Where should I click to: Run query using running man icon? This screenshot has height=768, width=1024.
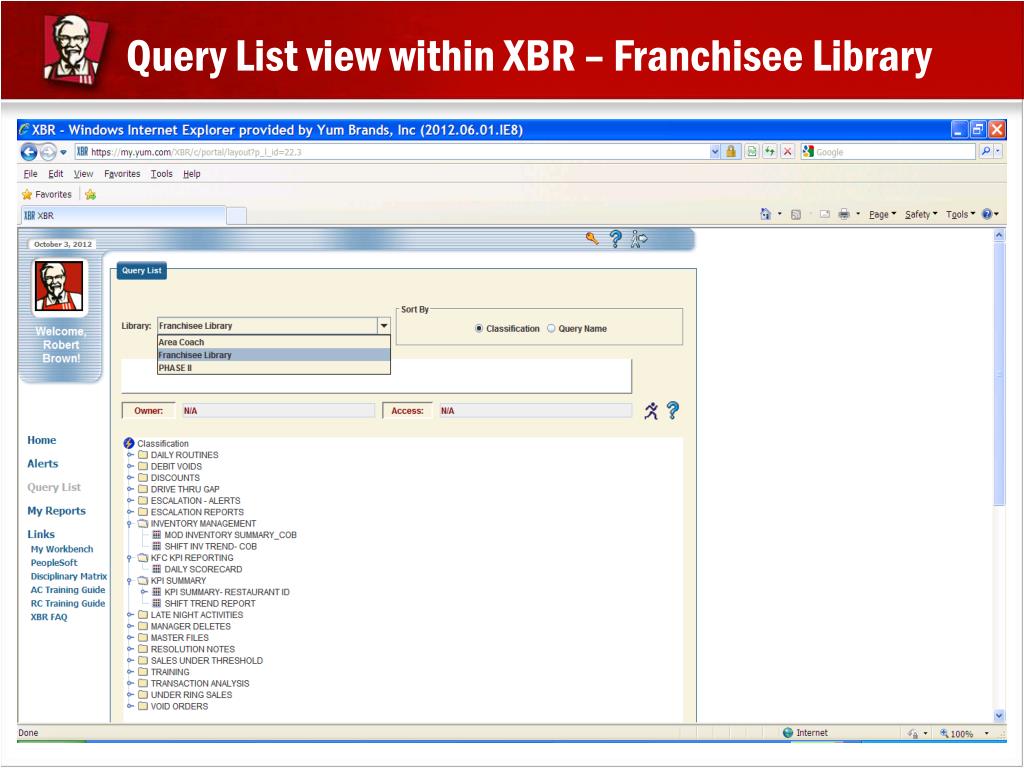click(651, 411)
